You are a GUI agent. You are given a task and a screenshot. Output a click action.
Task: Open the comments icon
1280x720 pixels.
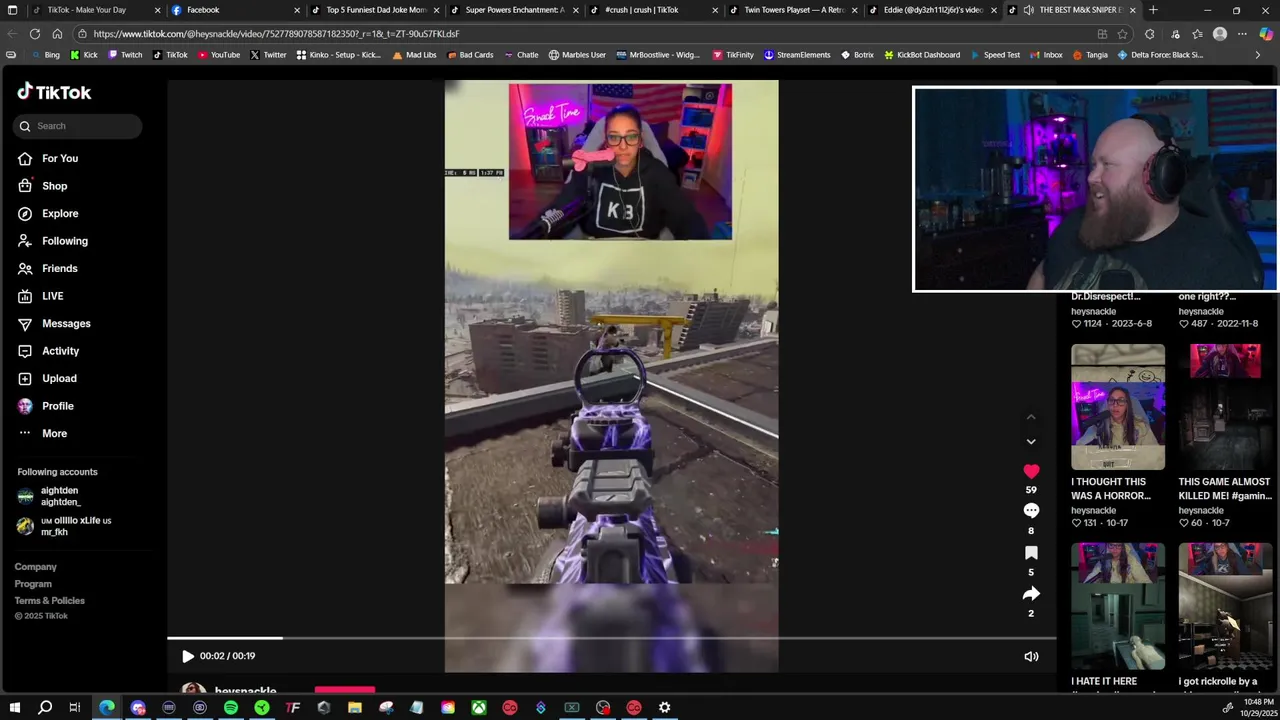tap(1031, 511)
